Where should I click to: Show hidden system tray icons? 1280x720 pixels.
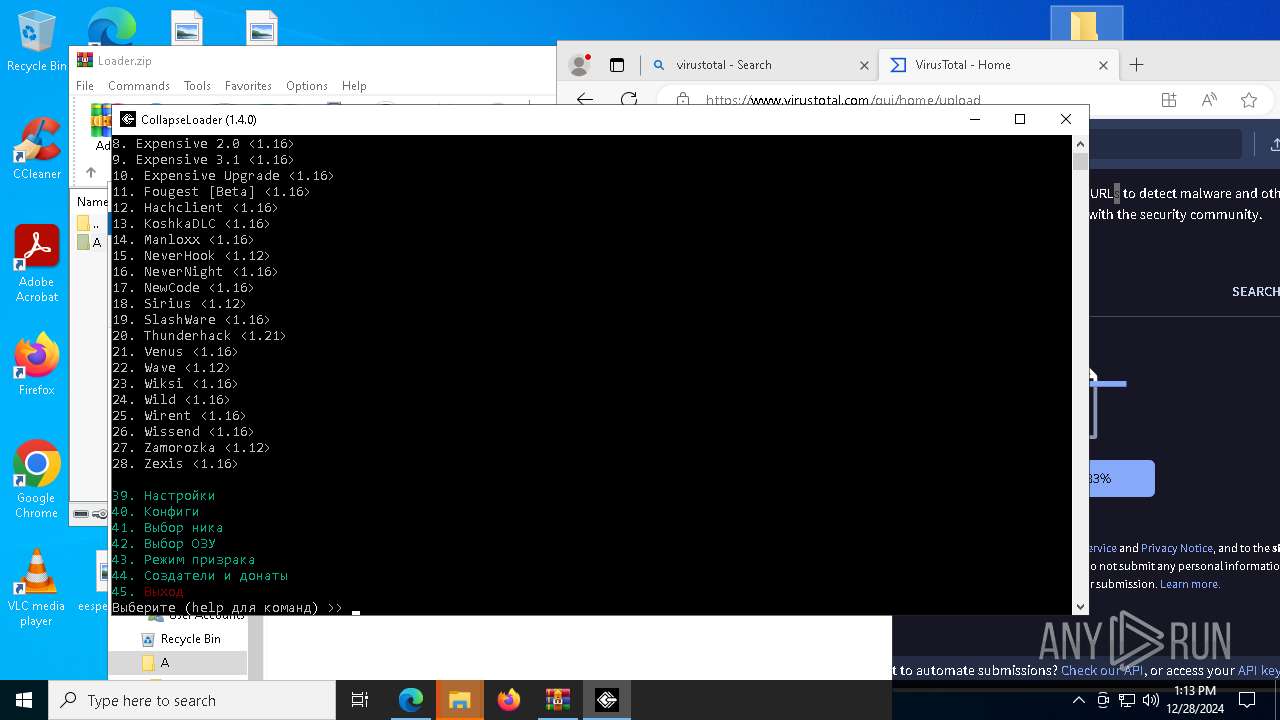[1079, 700]
